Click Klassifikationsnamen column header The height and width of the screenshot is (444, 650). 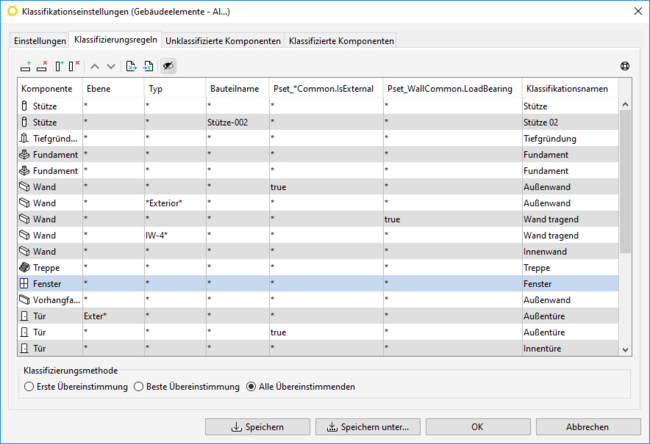(x=570, y=88)
